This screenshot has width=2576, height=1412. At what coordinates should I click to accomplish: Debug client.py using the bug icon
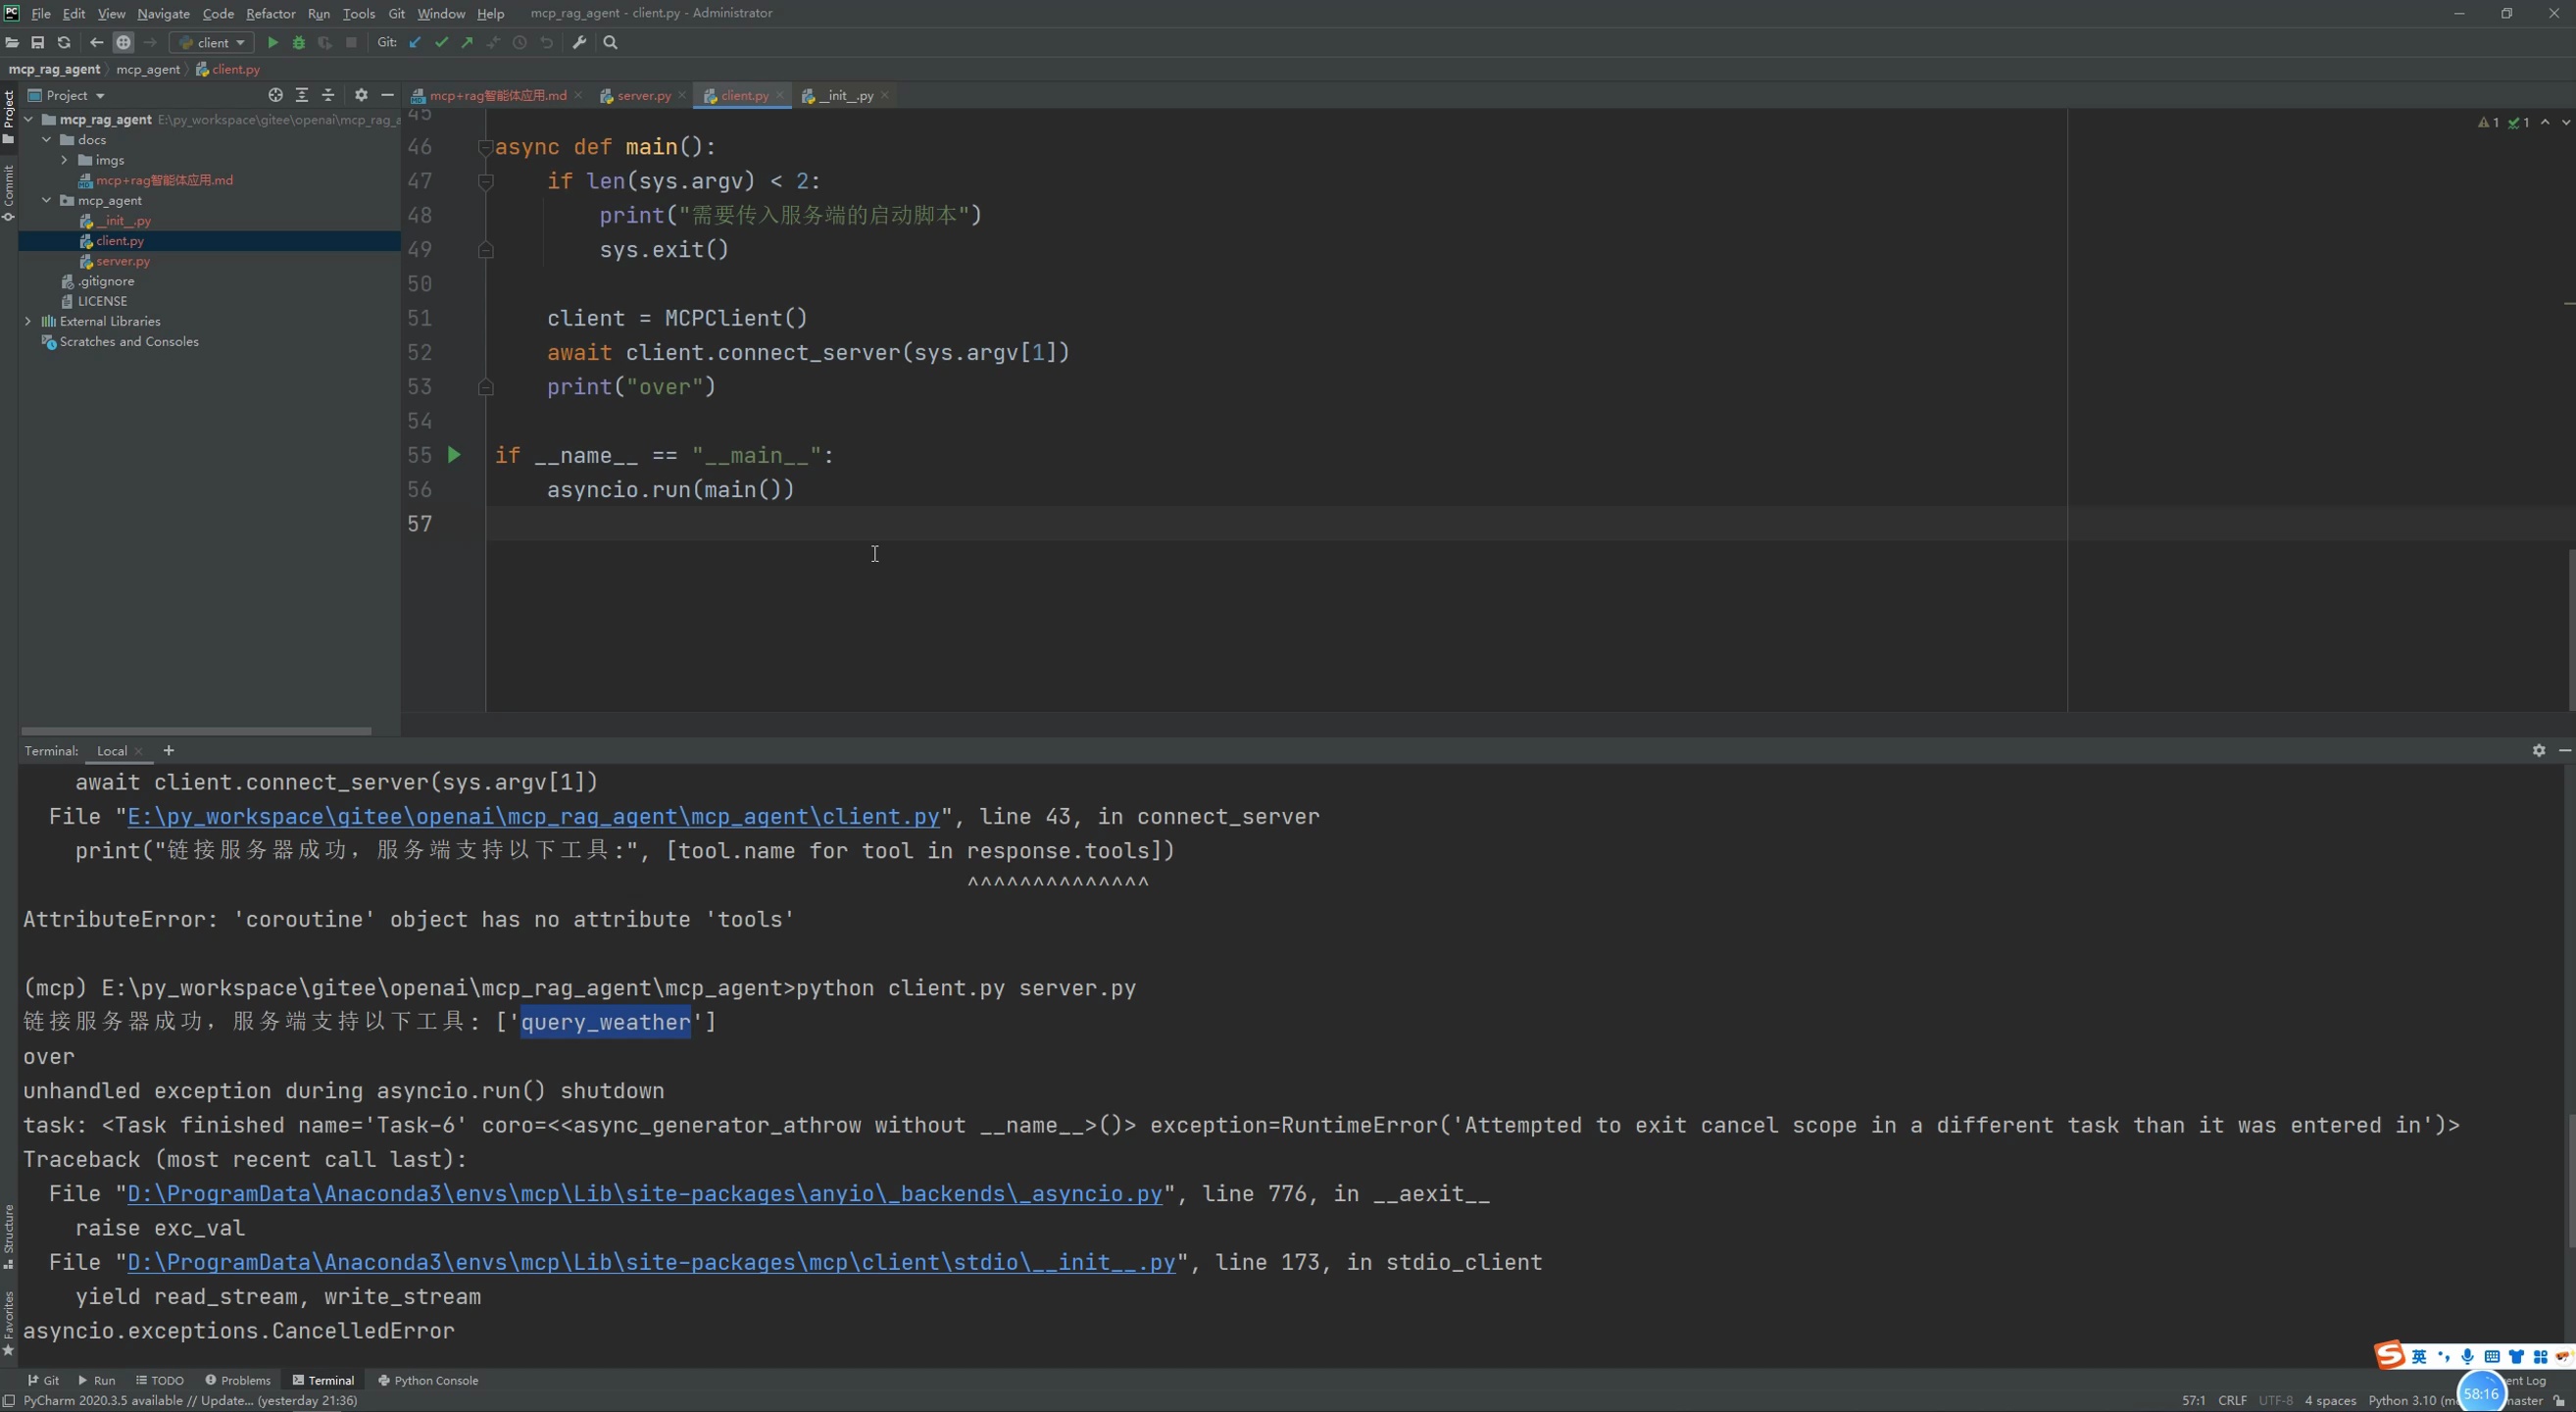tap(298, 42)
